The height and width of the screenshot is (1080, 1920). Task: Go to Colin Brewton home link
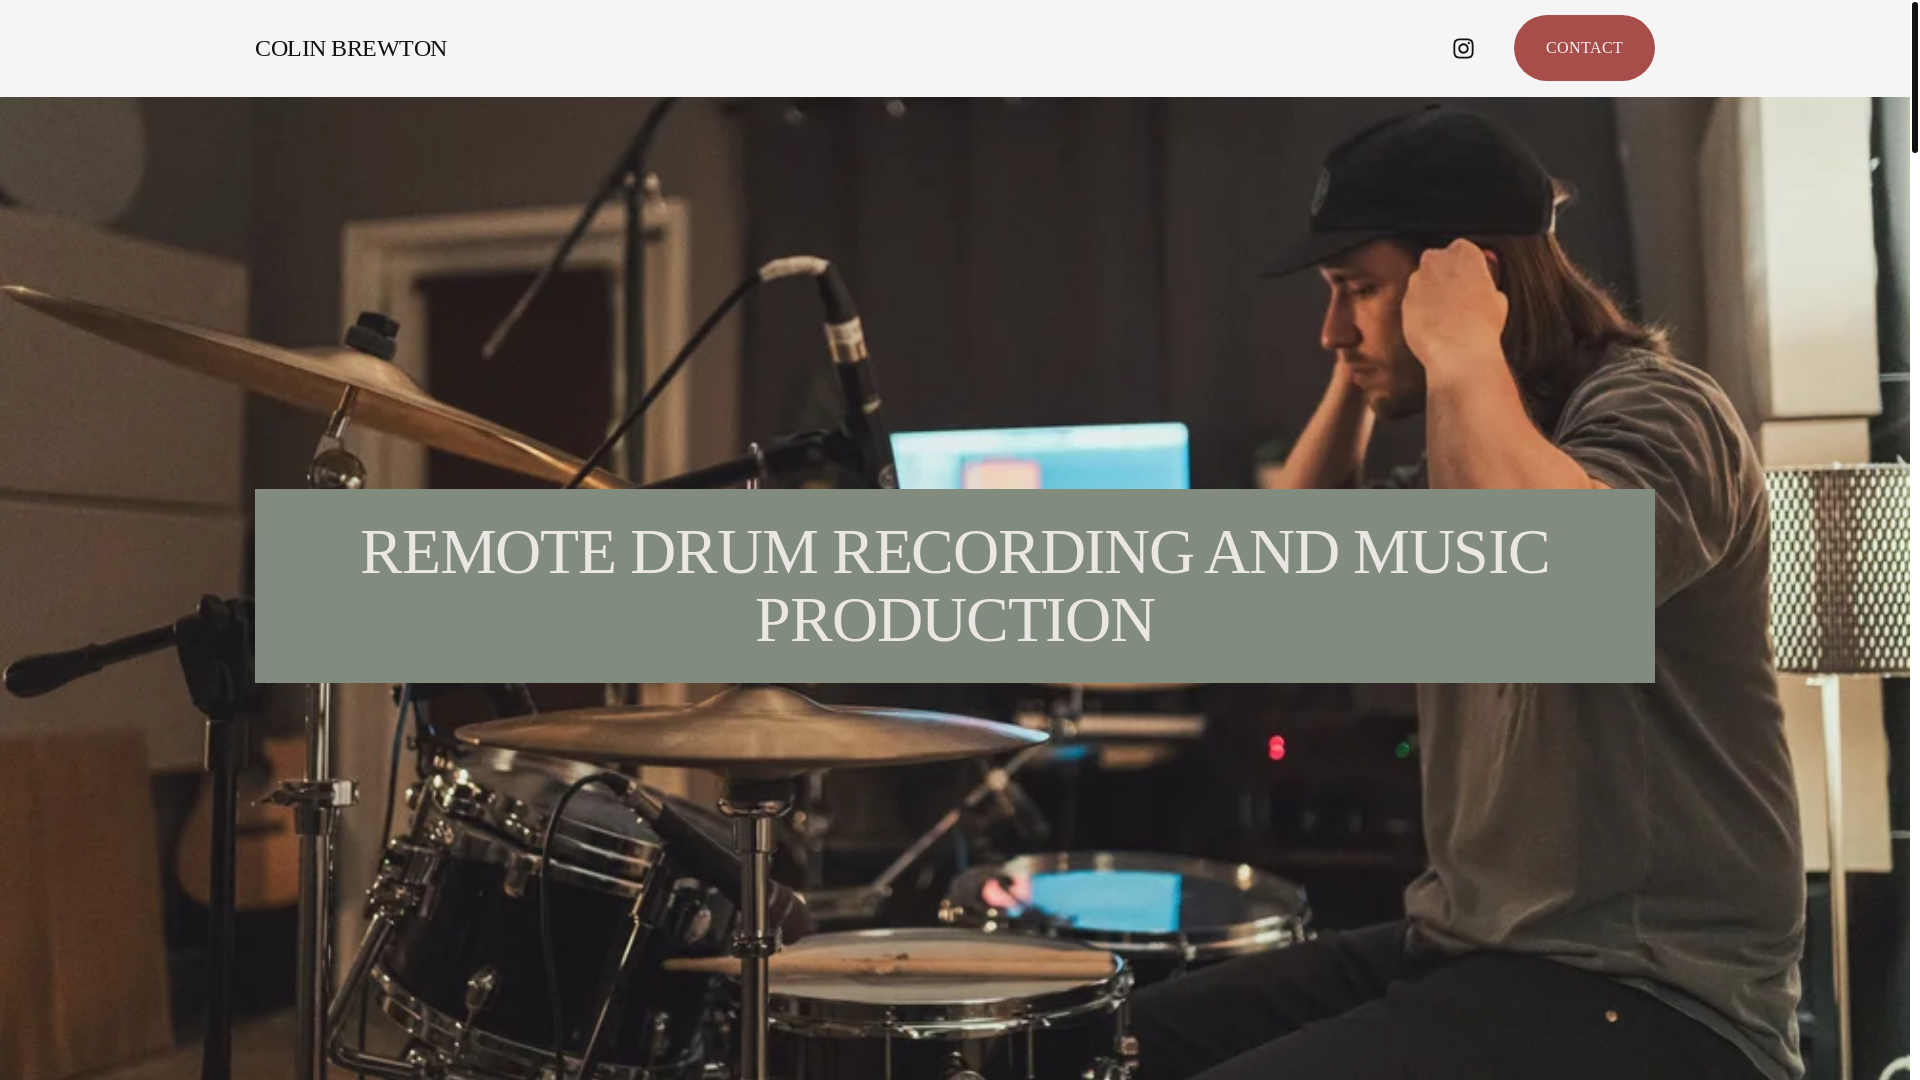tap(351, 48)
